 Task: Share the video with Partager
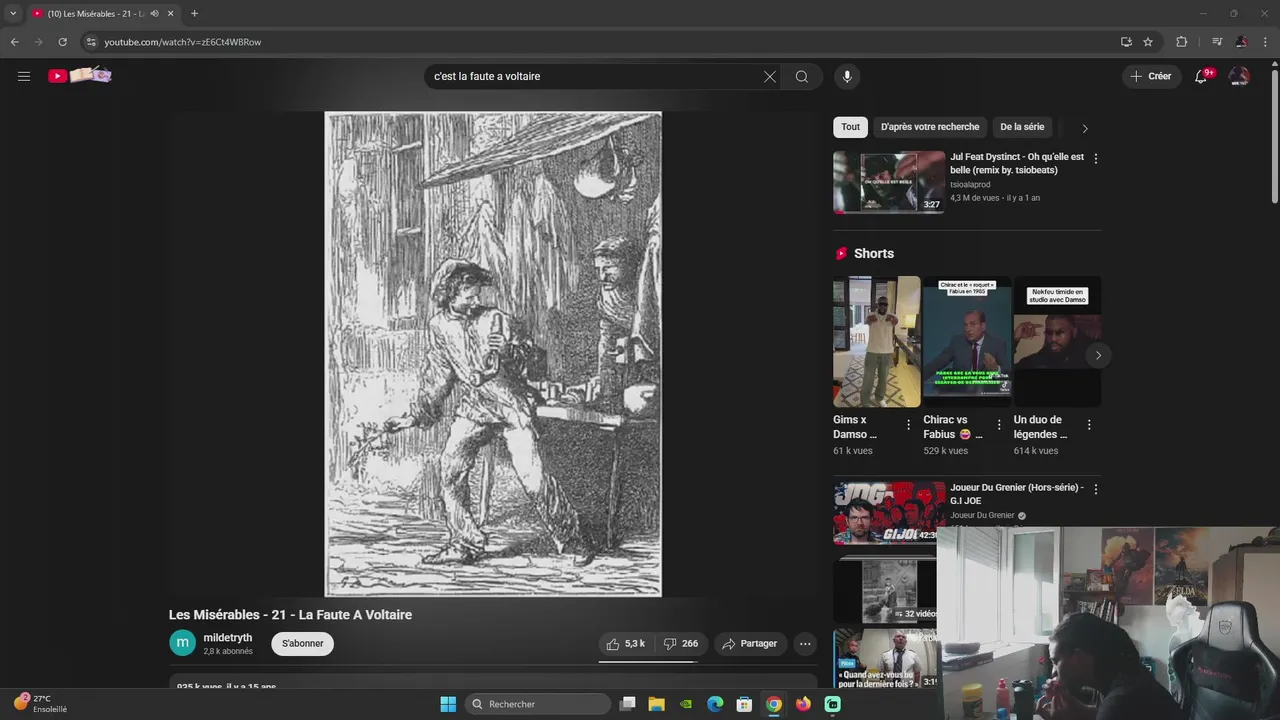point(750,644)
